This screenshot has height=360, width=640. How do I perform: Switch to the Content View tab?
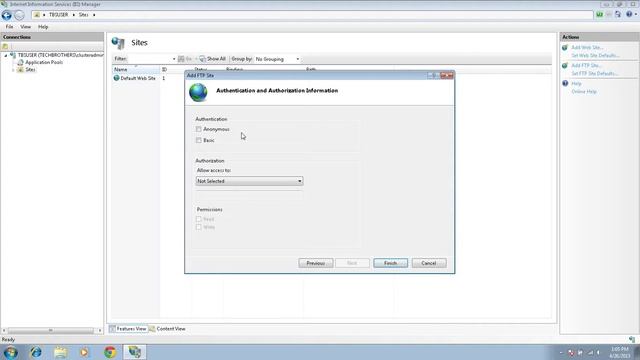point(167,329)
